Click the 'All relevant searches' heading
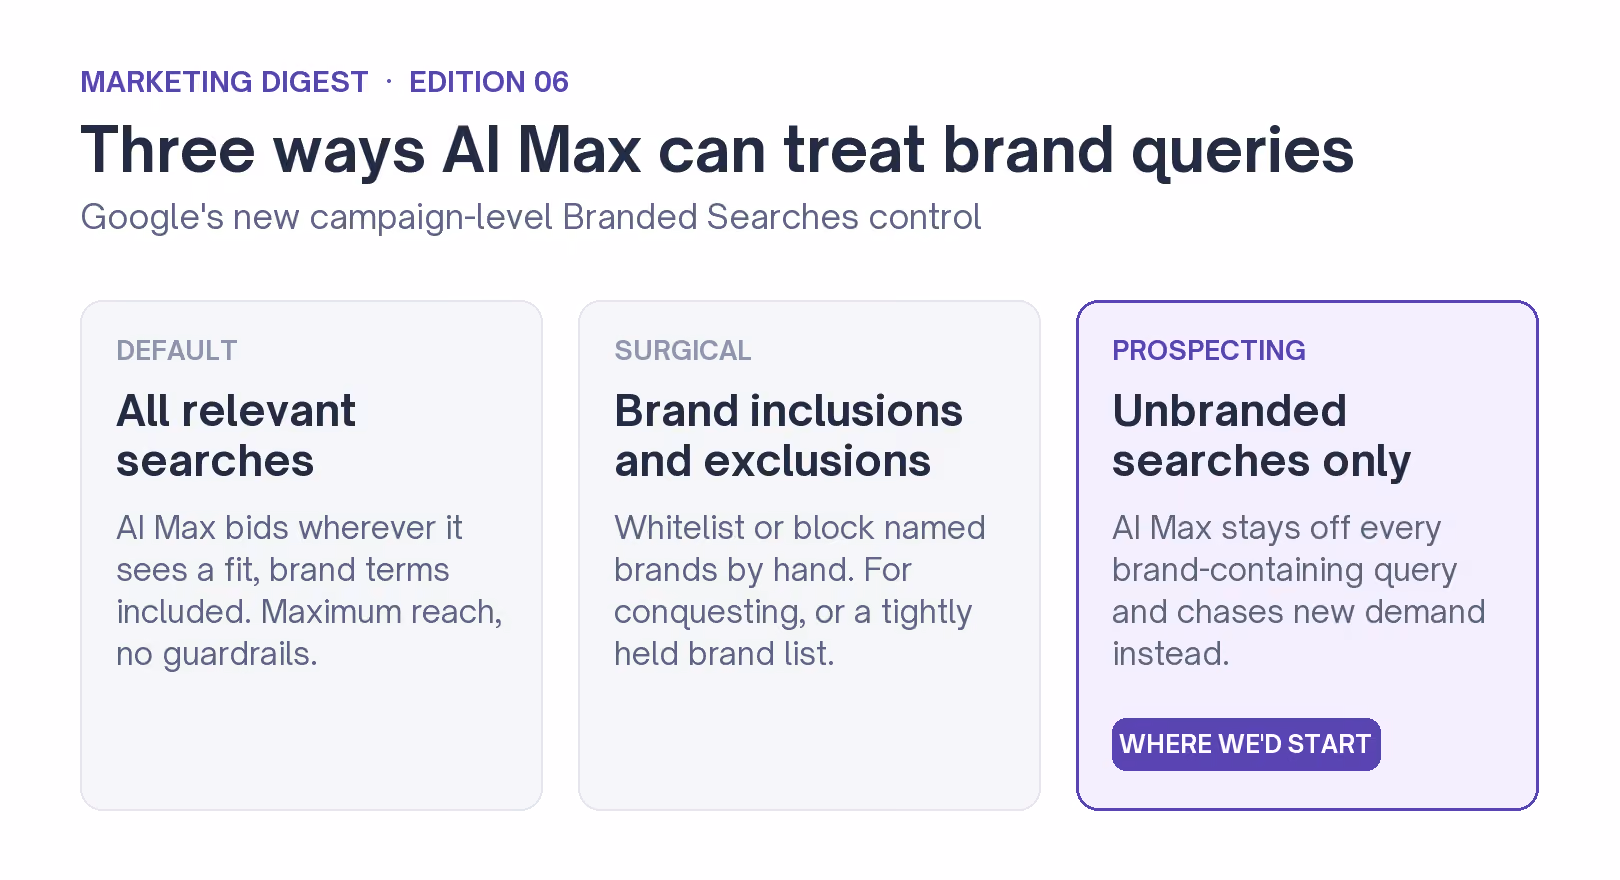 point(236,436)
